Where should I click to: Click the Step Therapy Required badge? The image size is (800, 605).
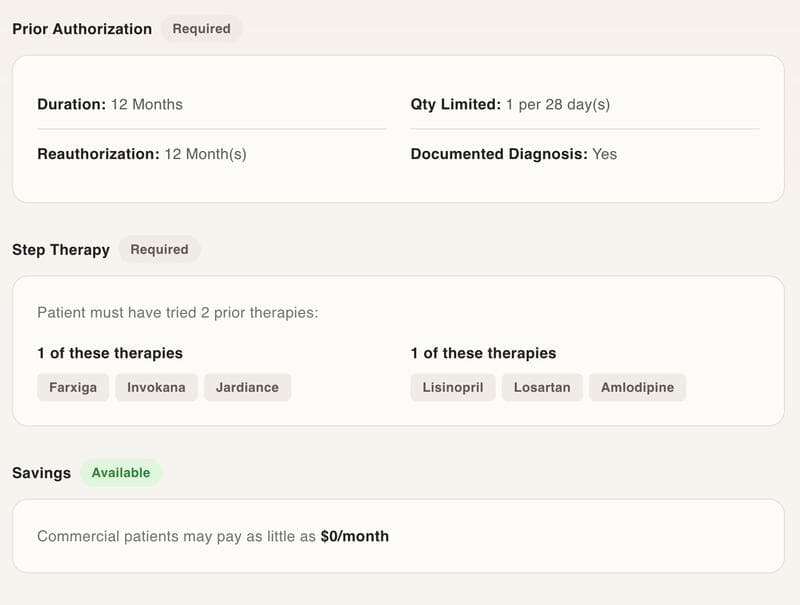coord(159,249)
